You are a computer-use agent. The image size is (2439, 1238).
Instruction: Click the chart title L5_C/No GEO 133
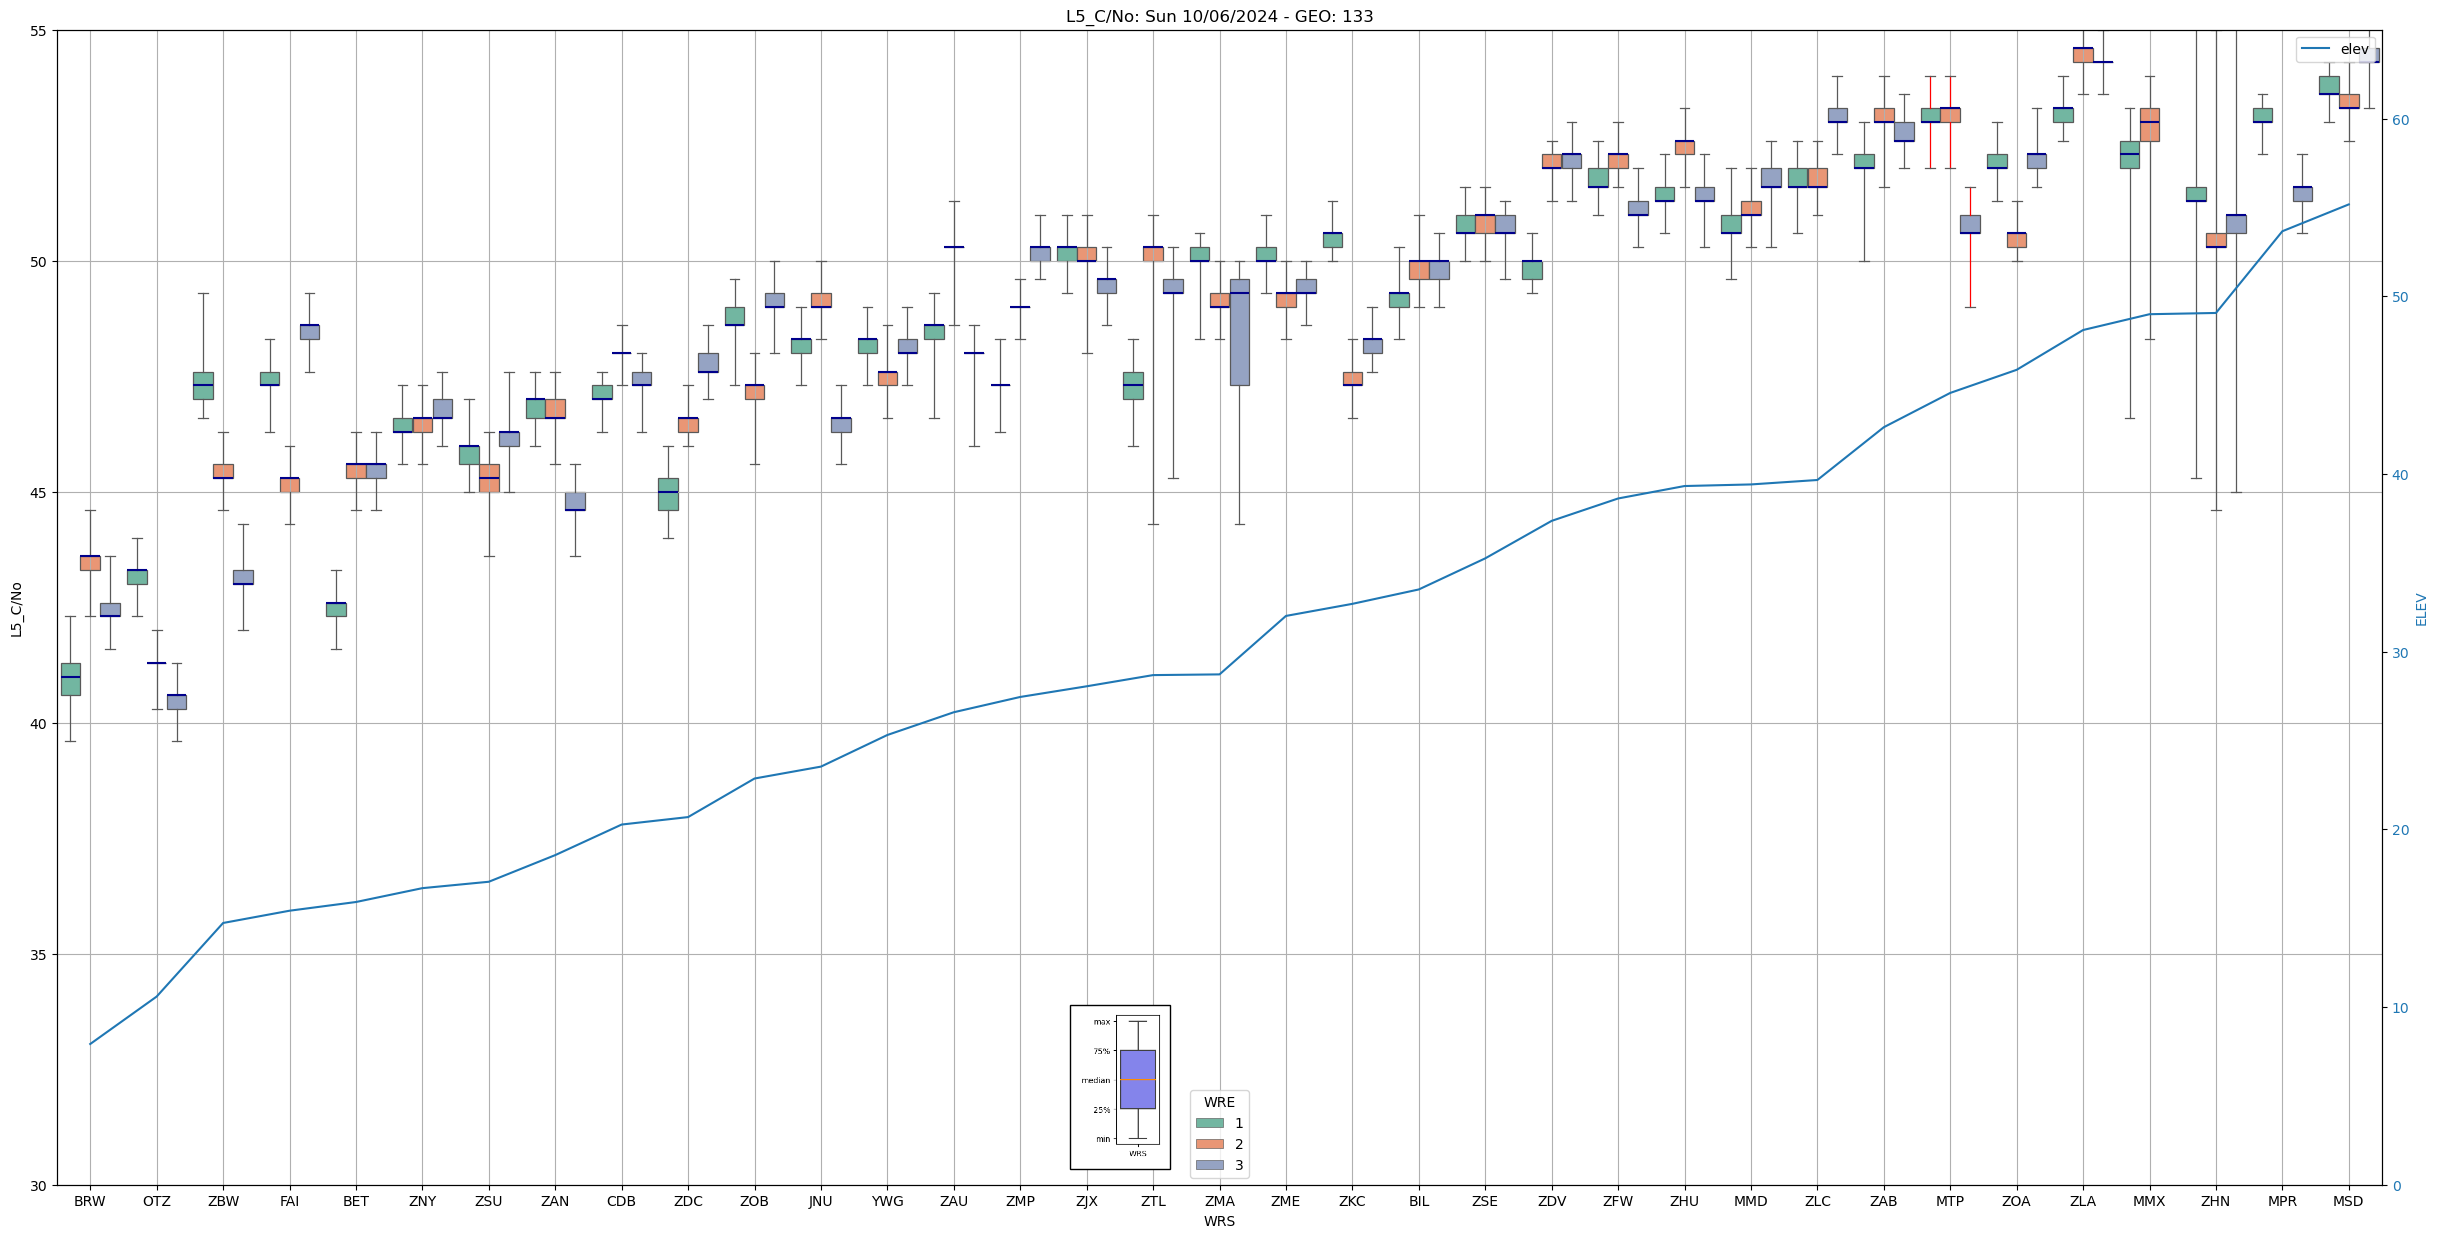(1219, 16)
